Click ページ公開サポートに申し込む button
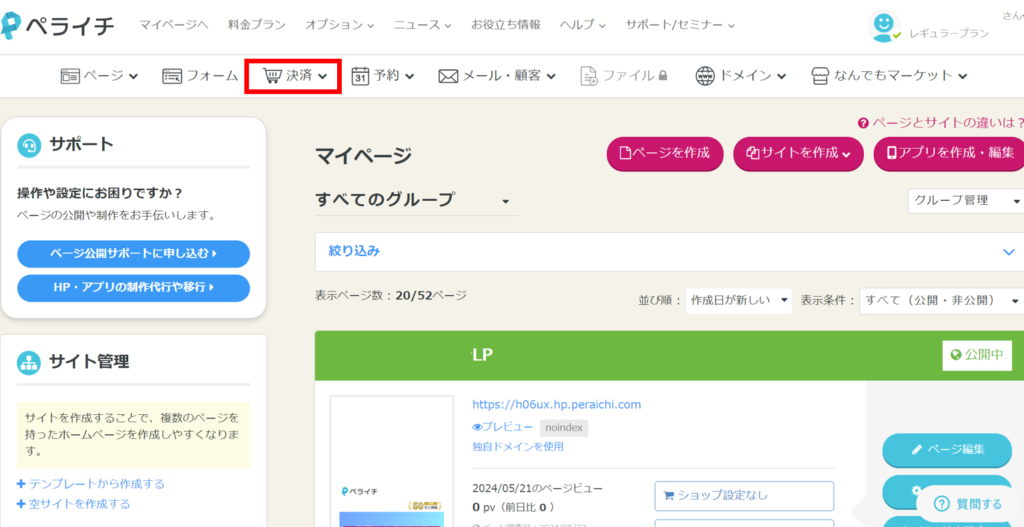The height and width of the screenshot is (527, 1024). (133, 254)
